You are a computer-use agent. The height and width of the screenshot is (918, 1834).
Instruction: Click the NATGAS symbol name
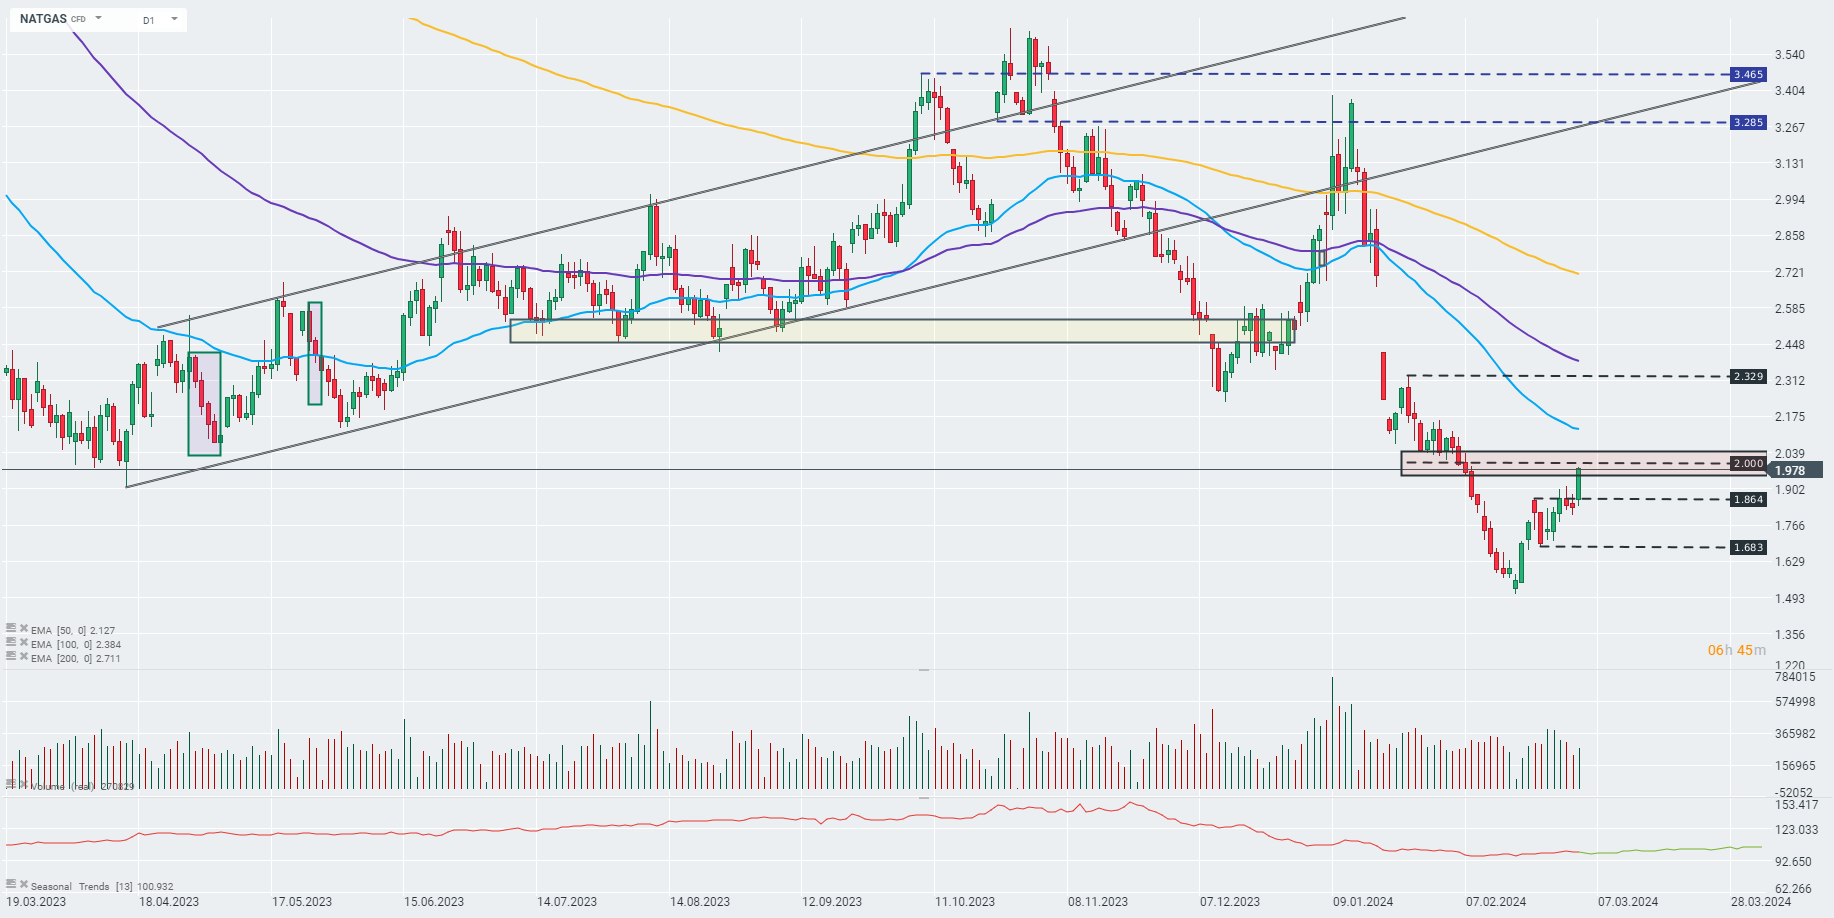[43, 19]
